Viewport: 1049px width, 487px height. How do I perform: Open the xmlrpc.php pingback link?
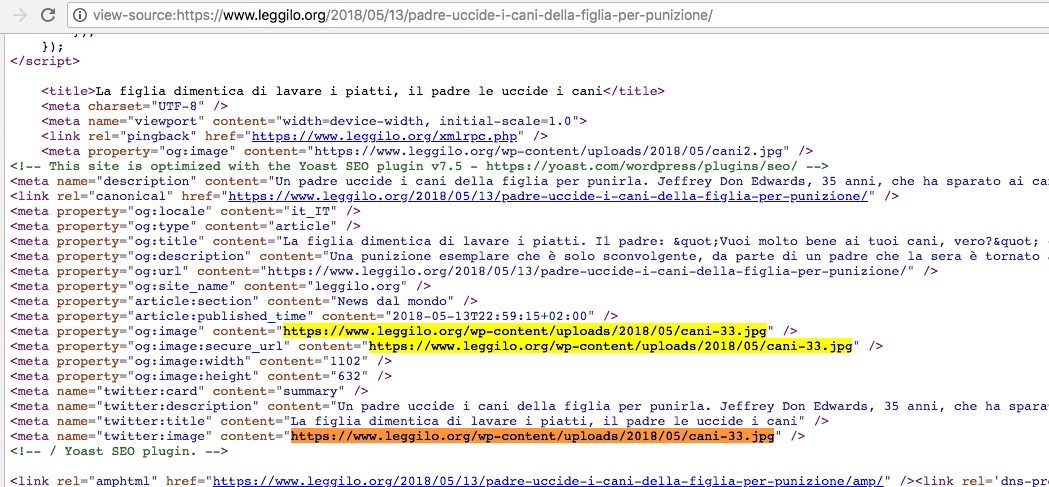[388, 136]
